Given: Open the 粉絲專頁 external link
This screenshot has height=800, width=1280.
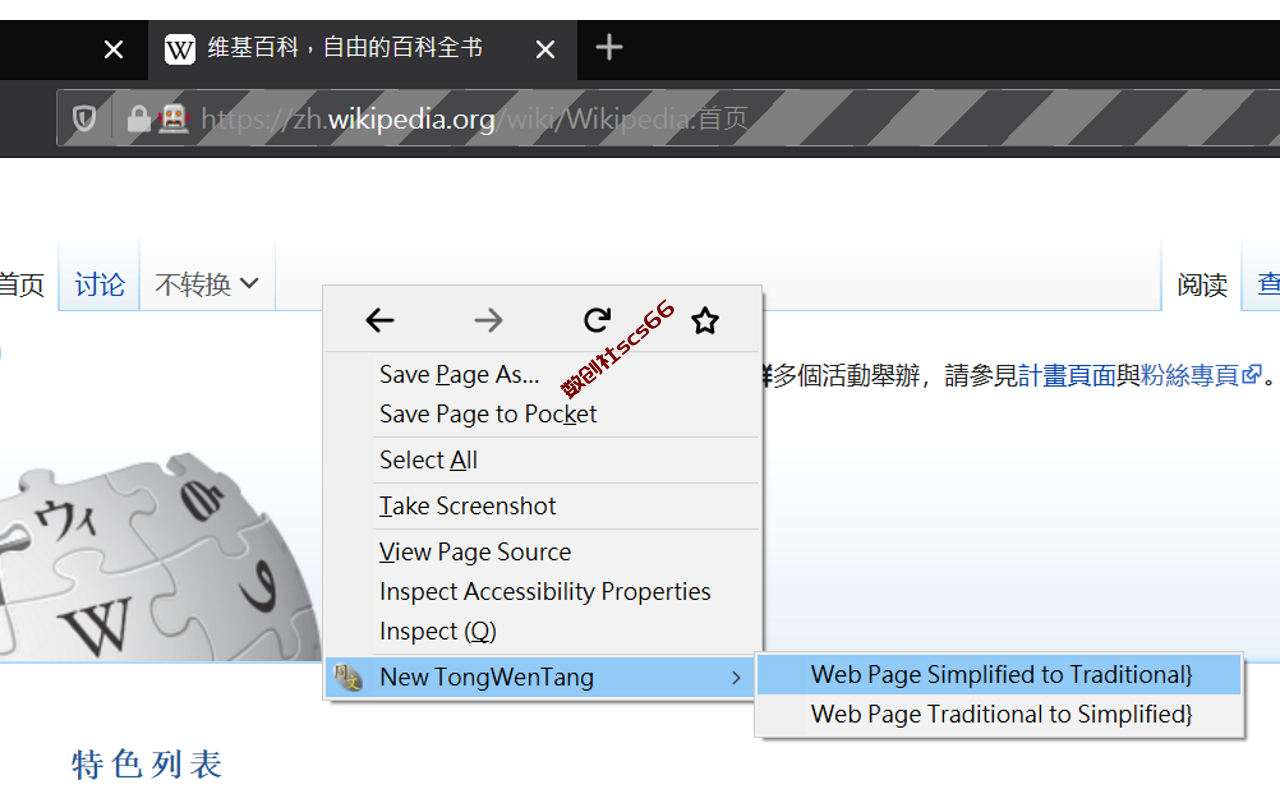Looking at the screenshot, I should coord(1202,376).
